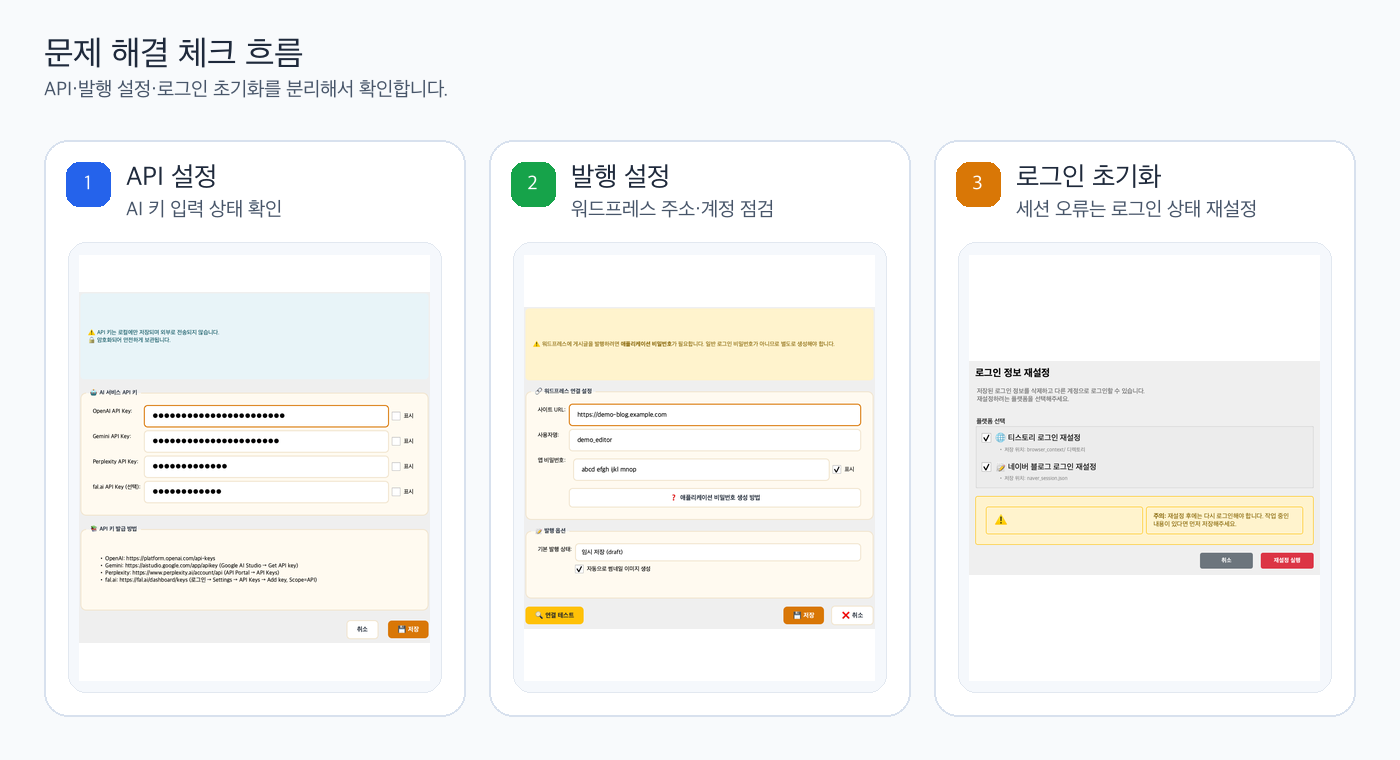Viewport: 1400px width, 760px height.
Task: Click warning icon in API key notice
Action: click(91, 332)
